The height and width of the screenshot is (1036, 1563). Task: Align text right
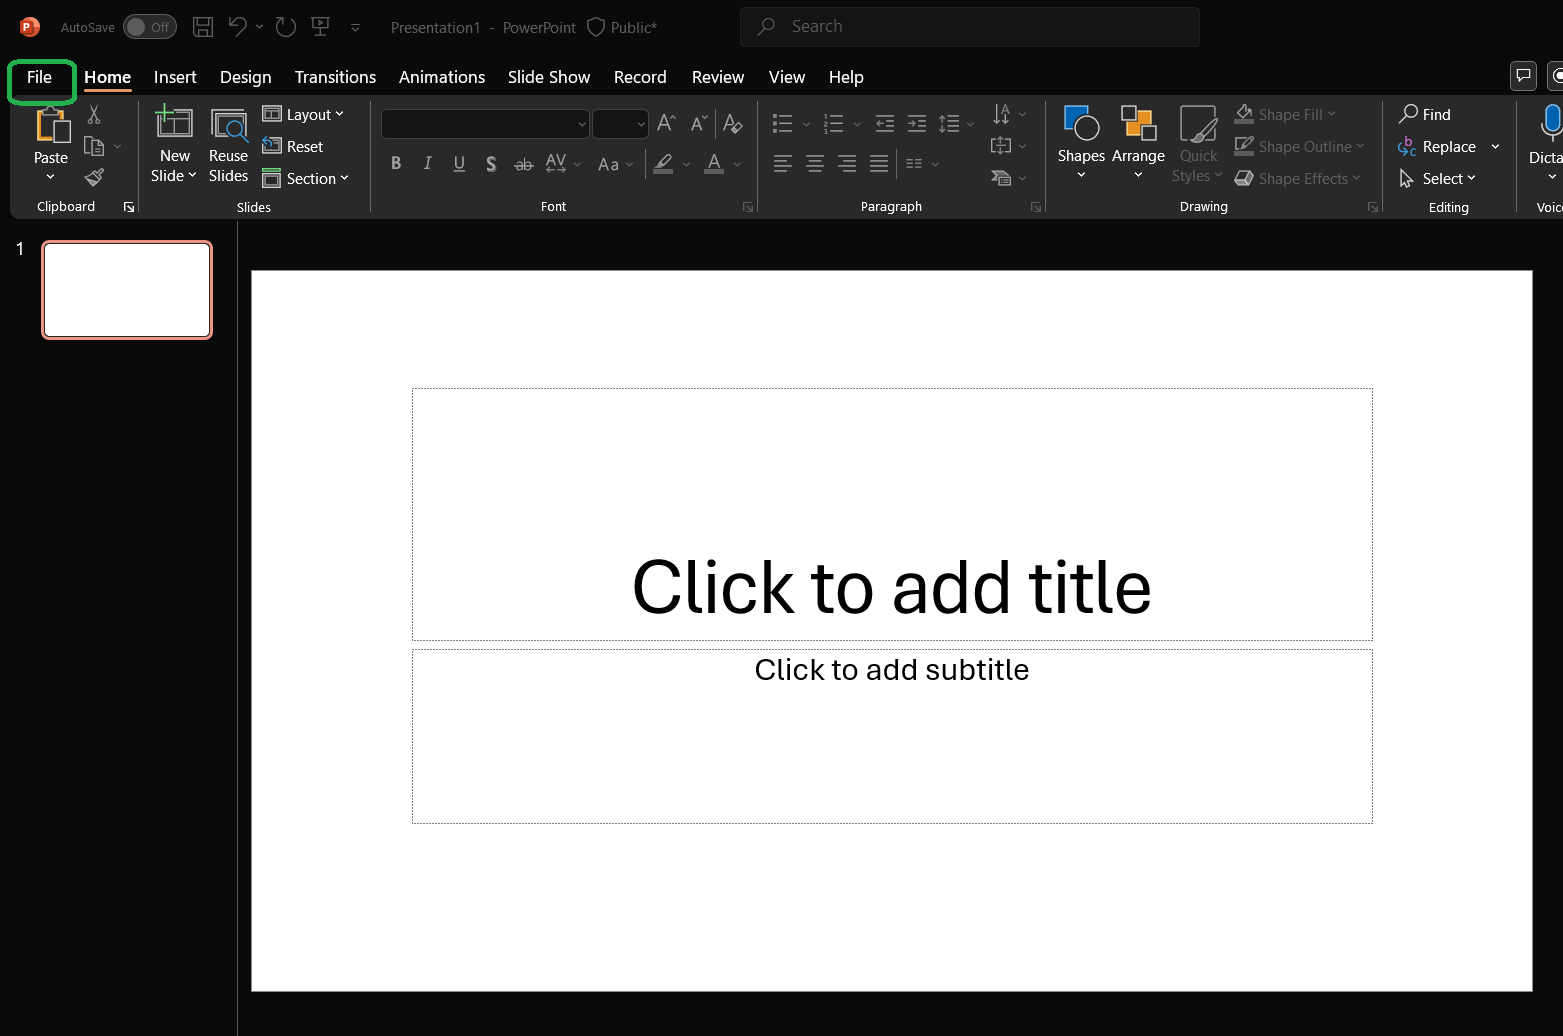coord(847,163)
